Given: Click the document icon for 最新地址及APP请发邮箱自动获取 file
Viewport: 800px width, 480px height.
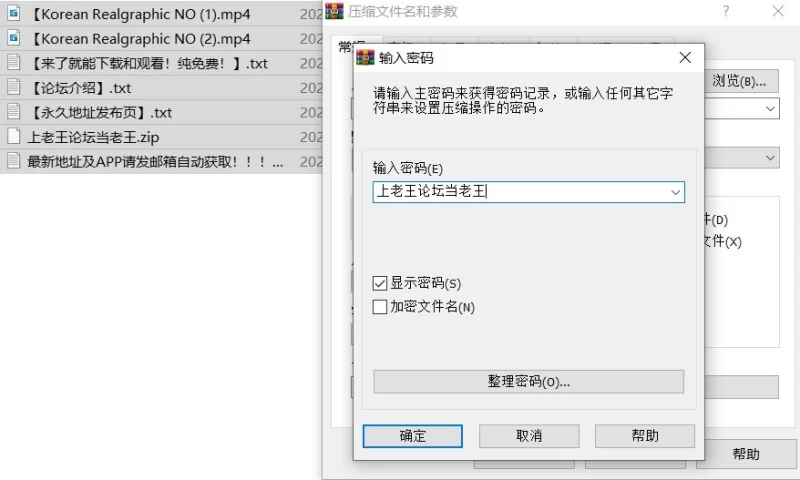Looking at the screenshot, I should point(14,161).
